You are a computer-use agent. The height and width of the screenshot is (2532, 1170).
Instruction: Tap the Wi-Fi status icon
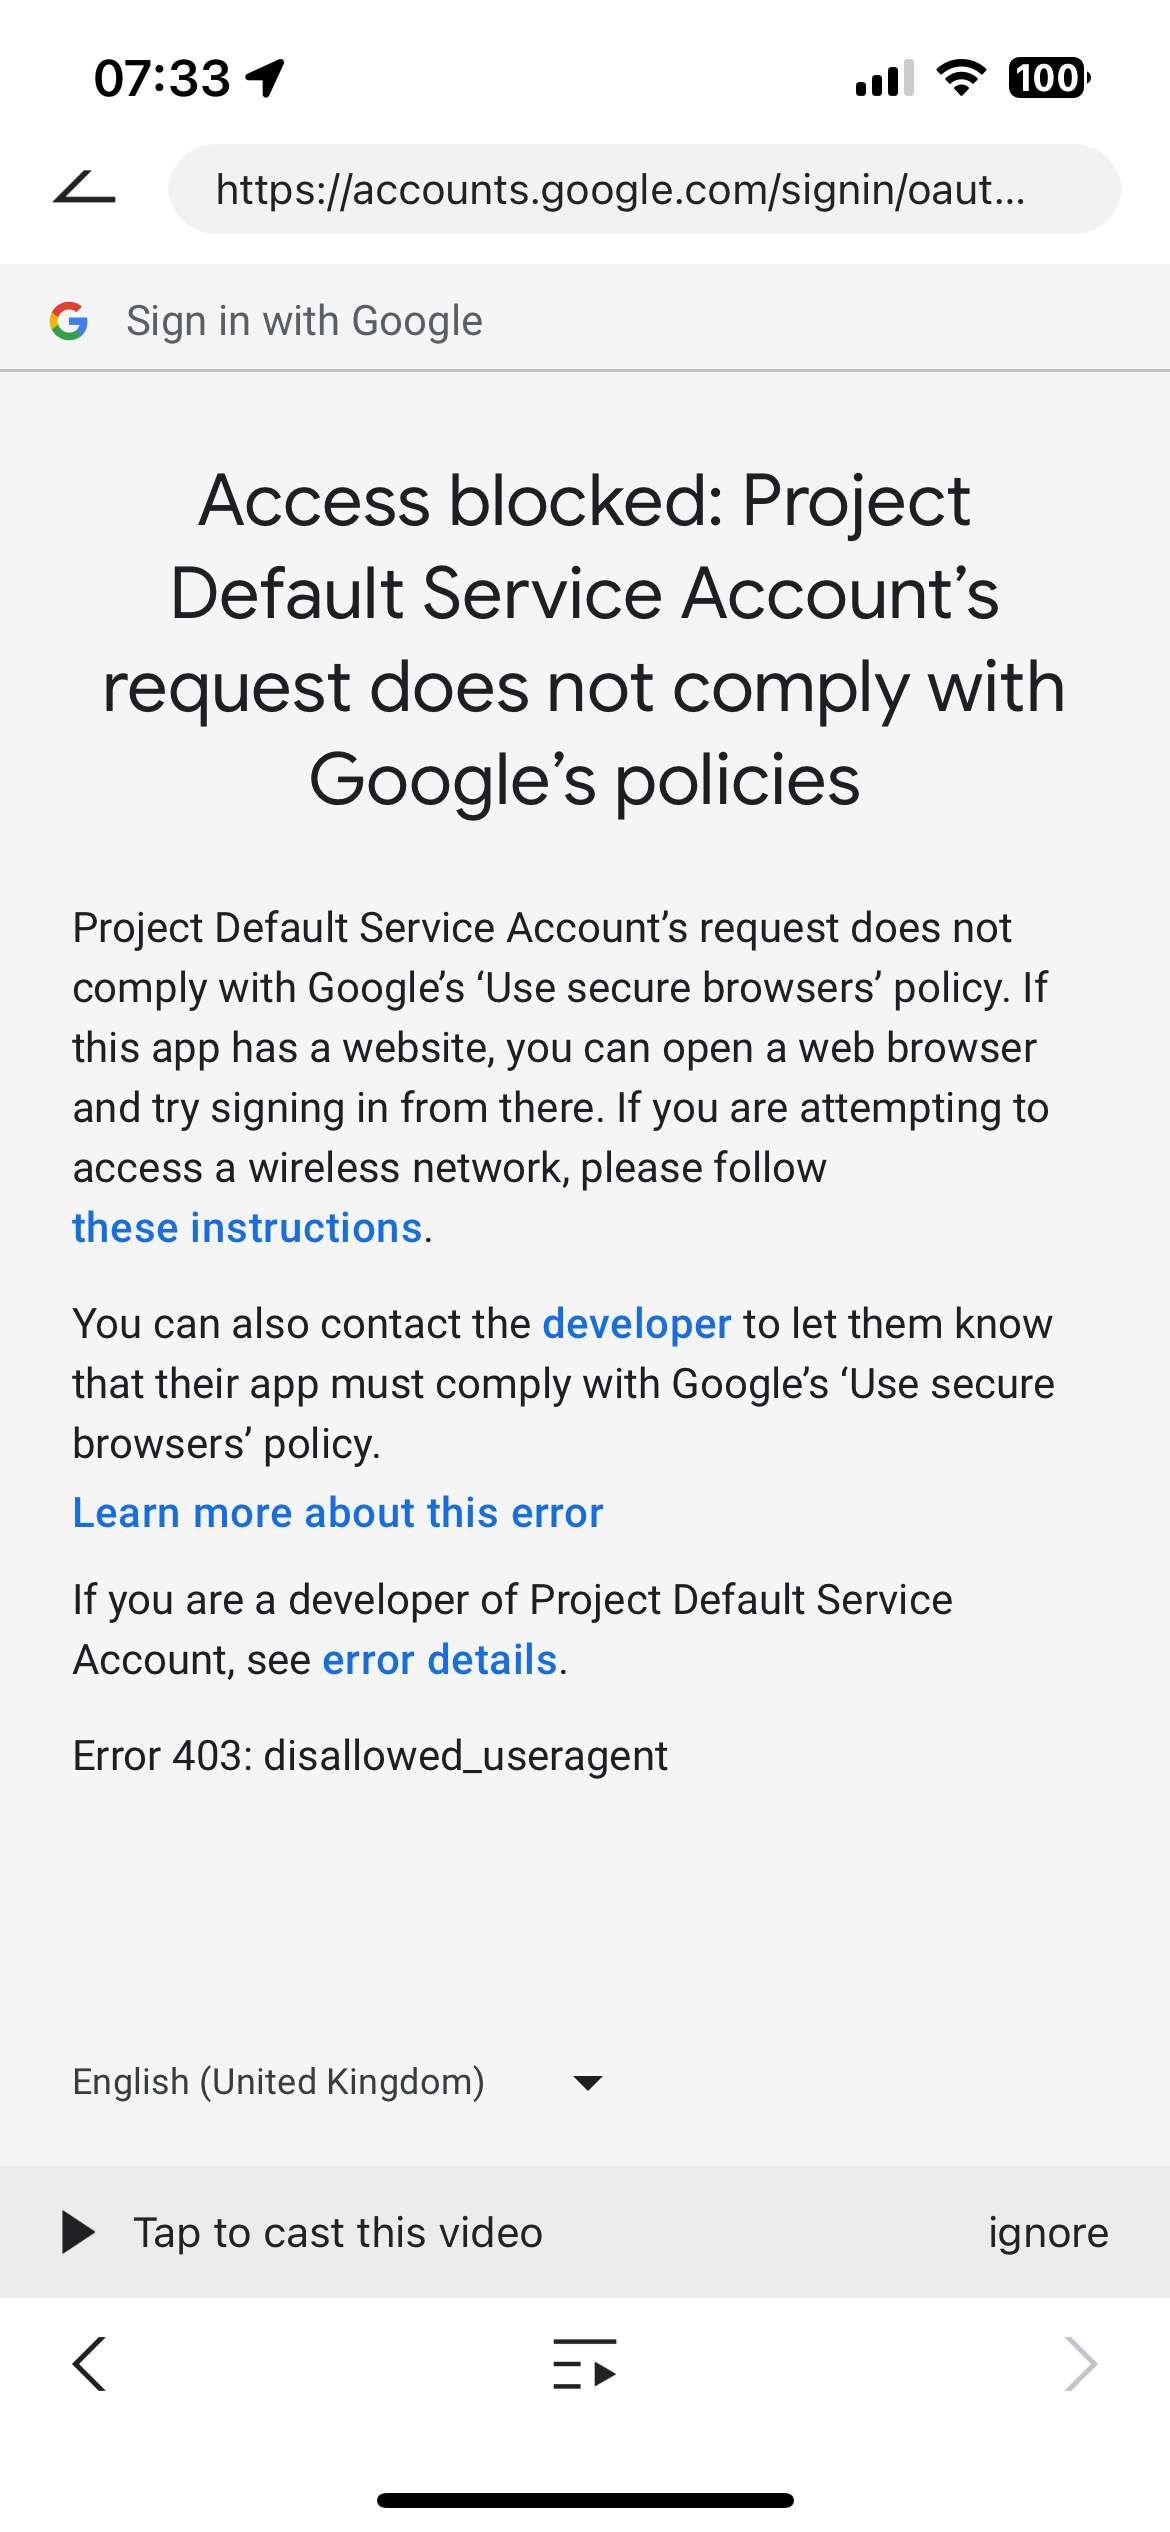(x=961, y=78)
